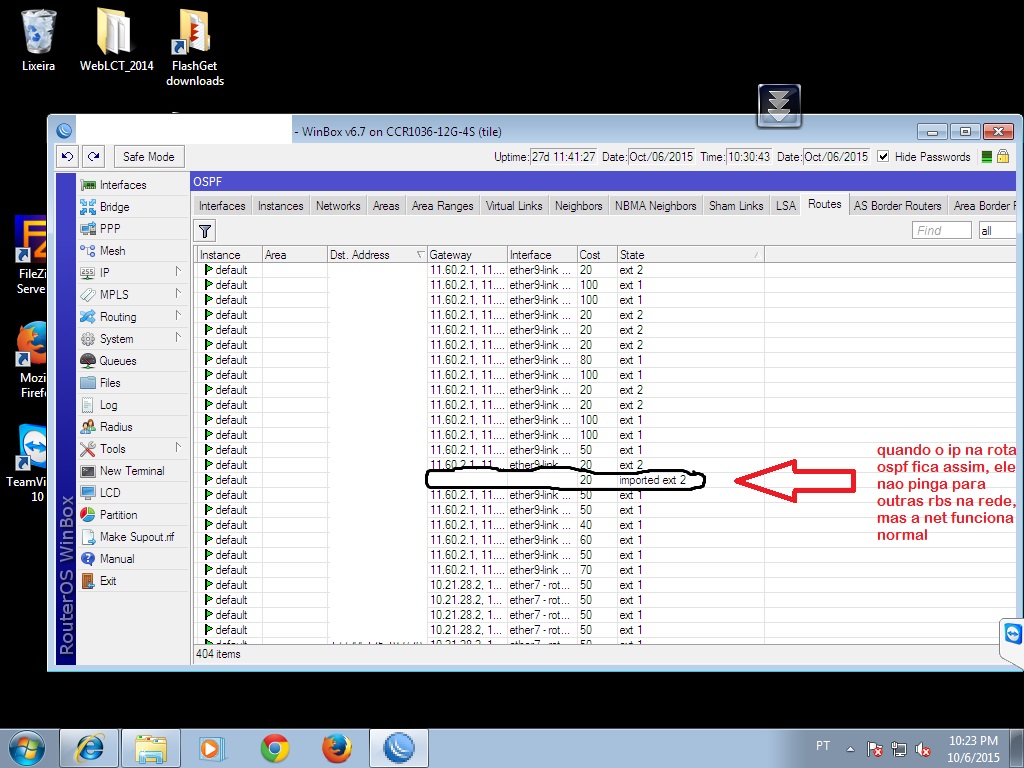Click the Gateway column header

point(467,255)
